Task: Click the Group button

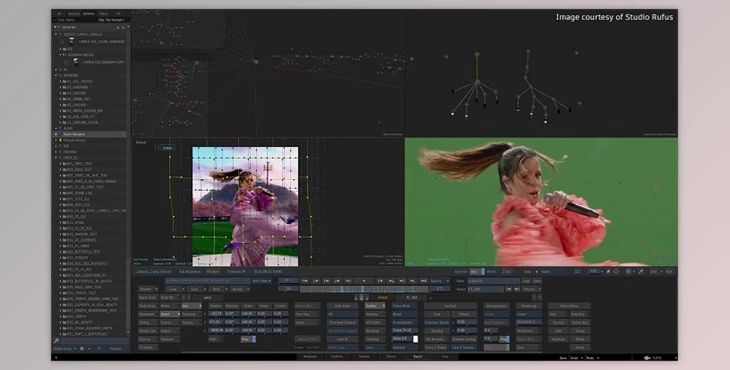Action: (x=580, y=331)
